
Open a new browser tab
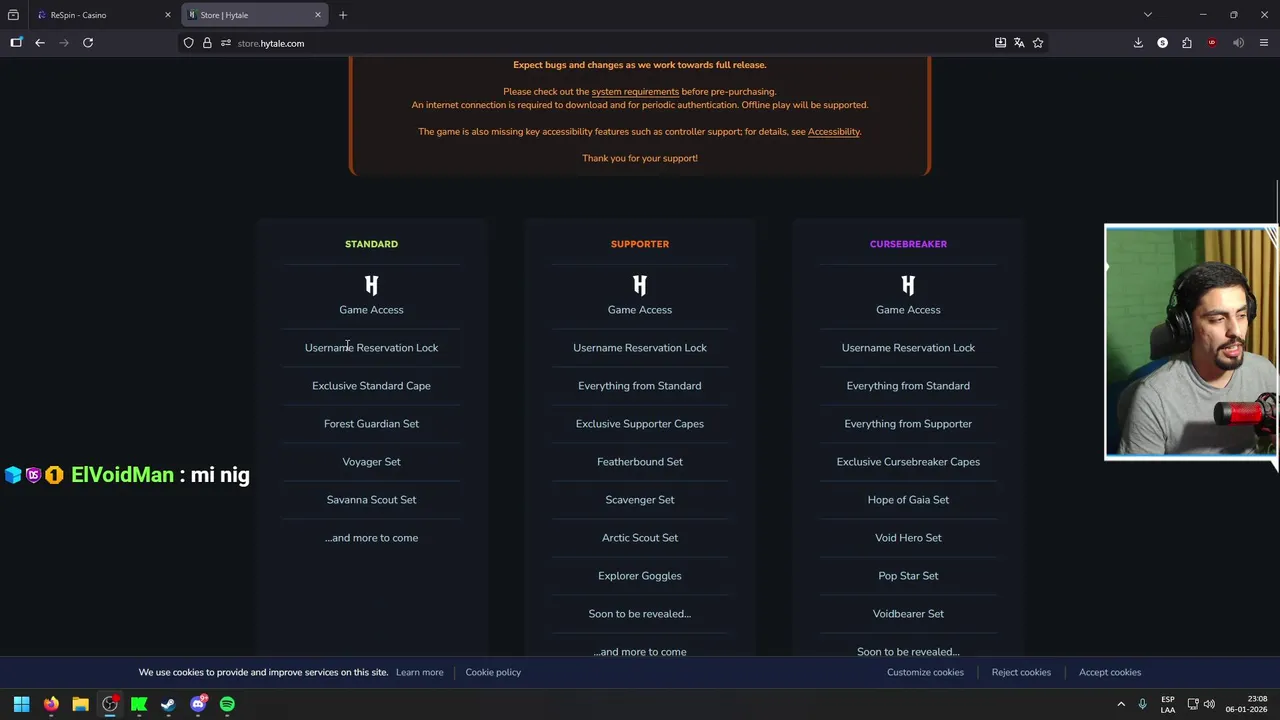[343, 15]
